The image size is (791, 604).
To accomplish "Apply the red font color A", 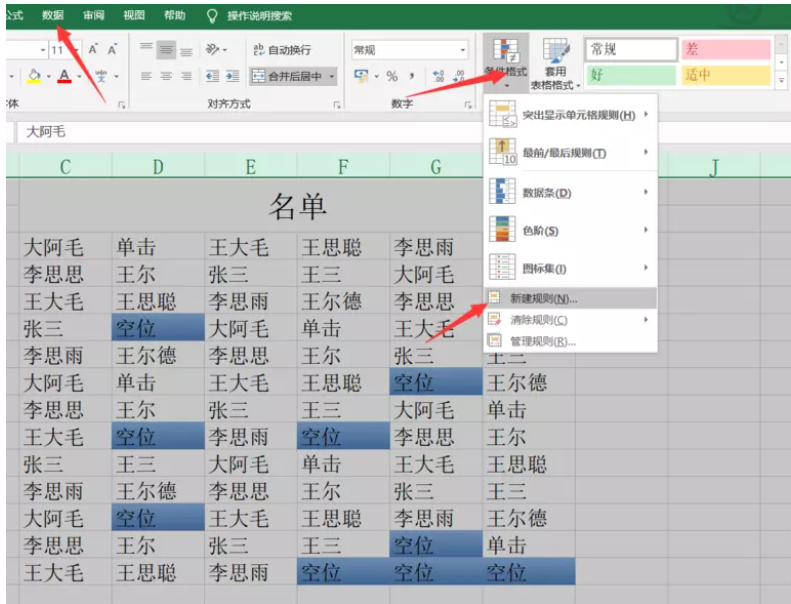I will [x=64, y=76].
